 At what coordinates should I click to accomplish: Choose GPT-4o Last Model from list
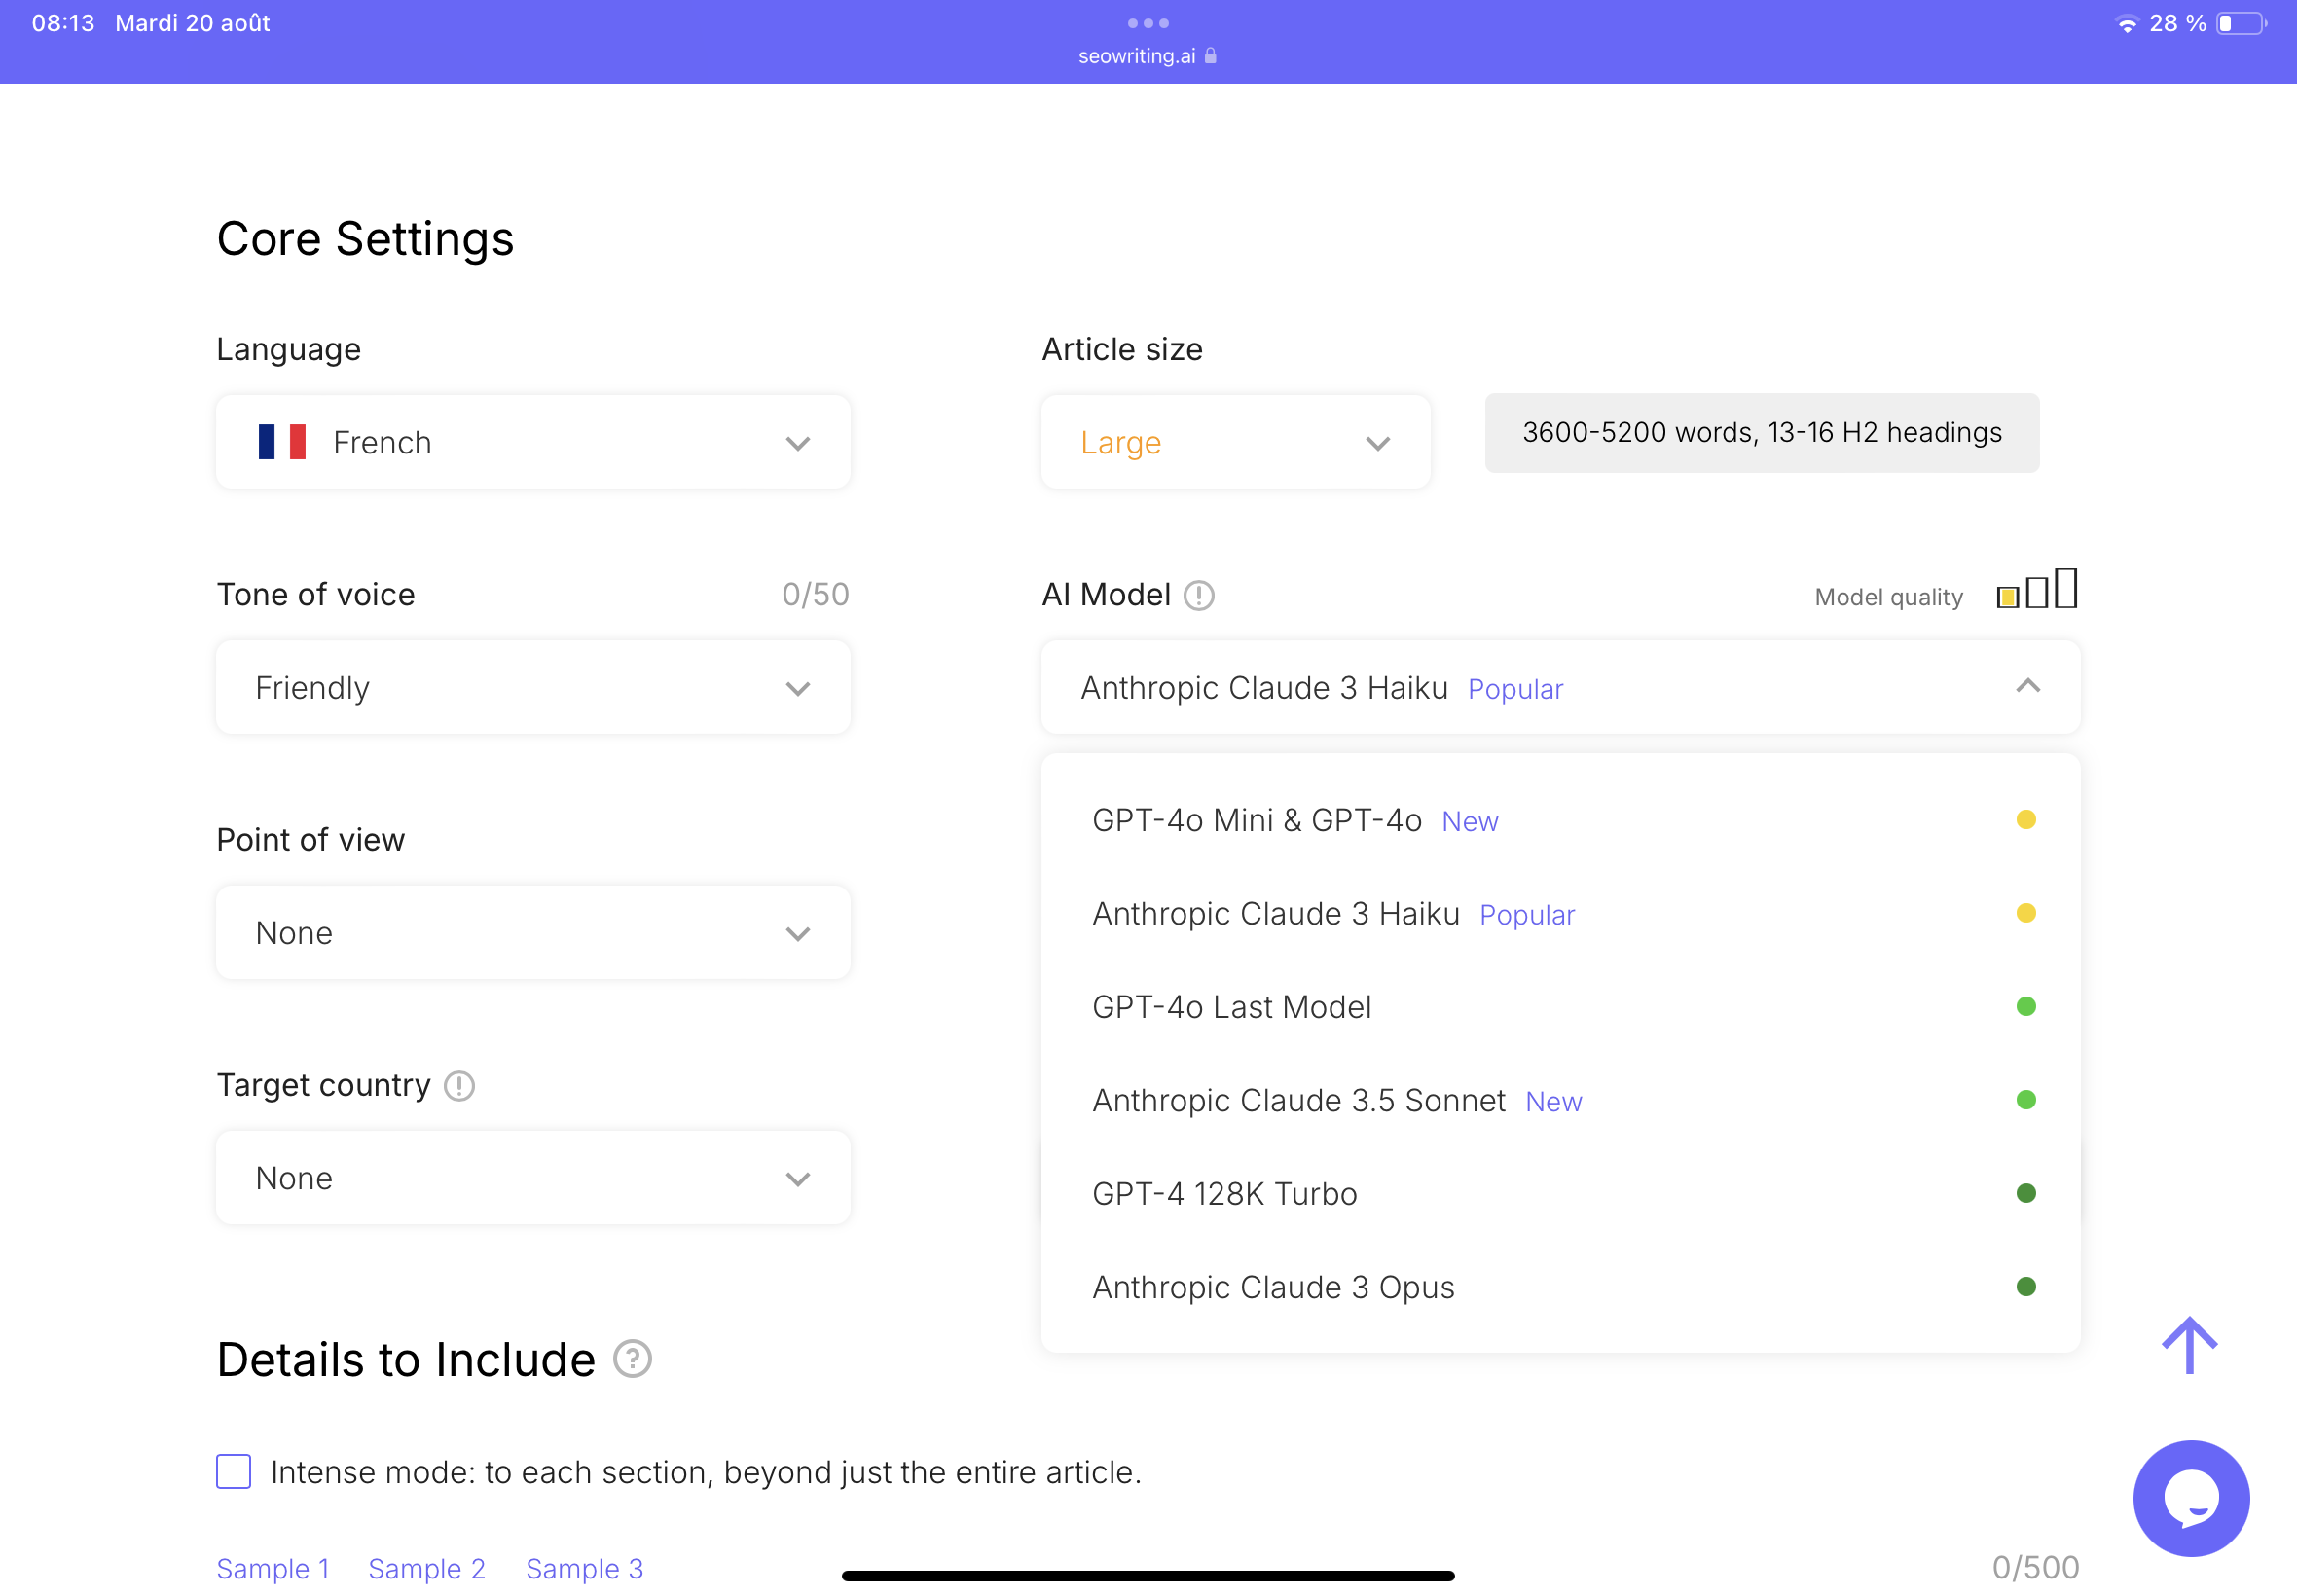point(1234,1004)
